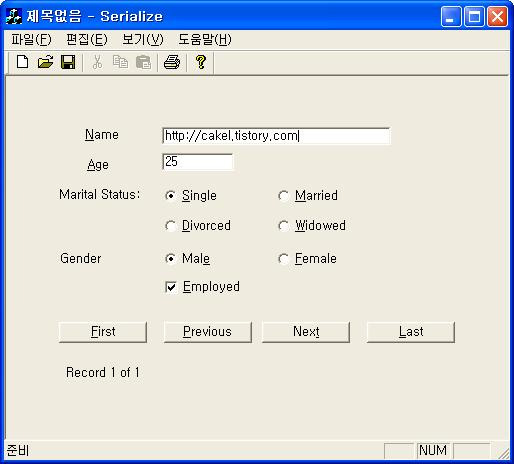Click the Serialize app icon in title bar
This screenshot has height=464, width=514.
pyautogui.click(x=14, y=16)
